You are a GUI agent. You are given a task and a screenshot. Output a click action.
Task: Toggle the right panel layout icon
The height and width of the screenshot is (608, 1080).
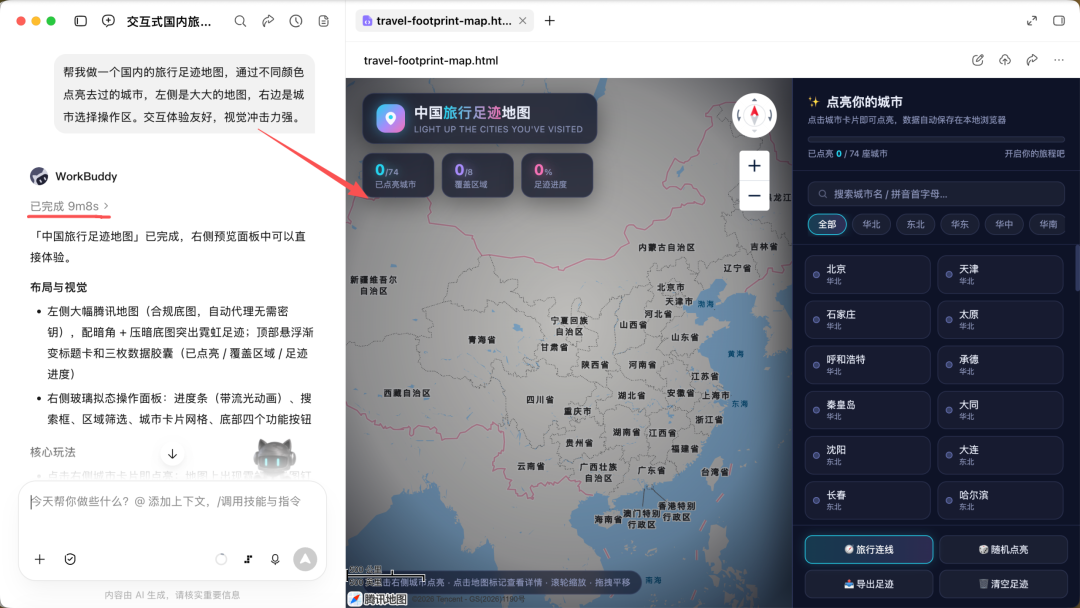coord(1059,21)
